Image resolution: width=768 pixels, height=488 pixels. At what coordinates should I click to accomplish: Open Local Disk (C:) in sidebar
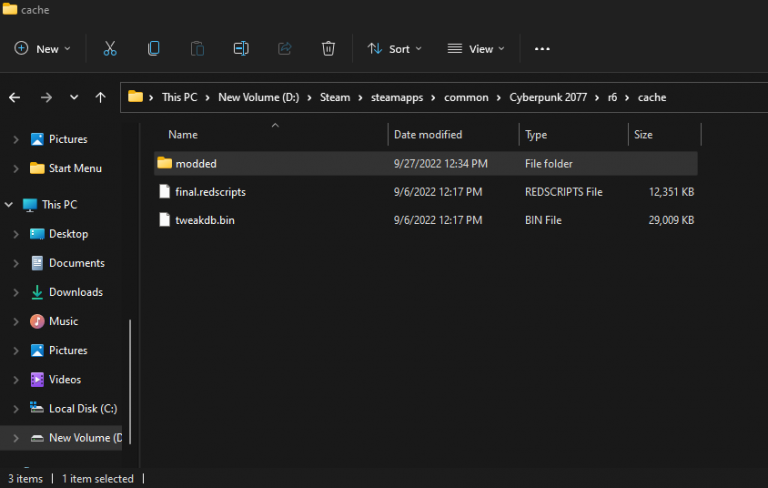click(84, 408)
